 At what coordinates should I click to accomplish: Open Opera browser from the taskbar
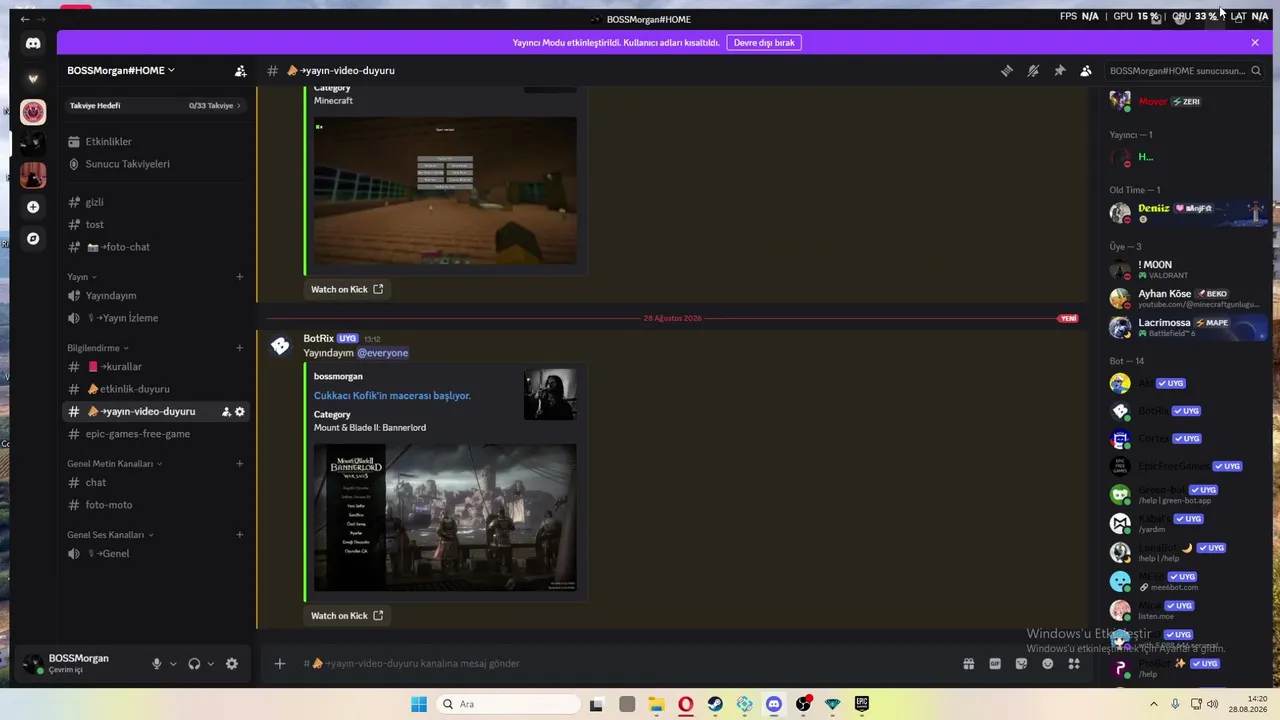pos(686,704)
